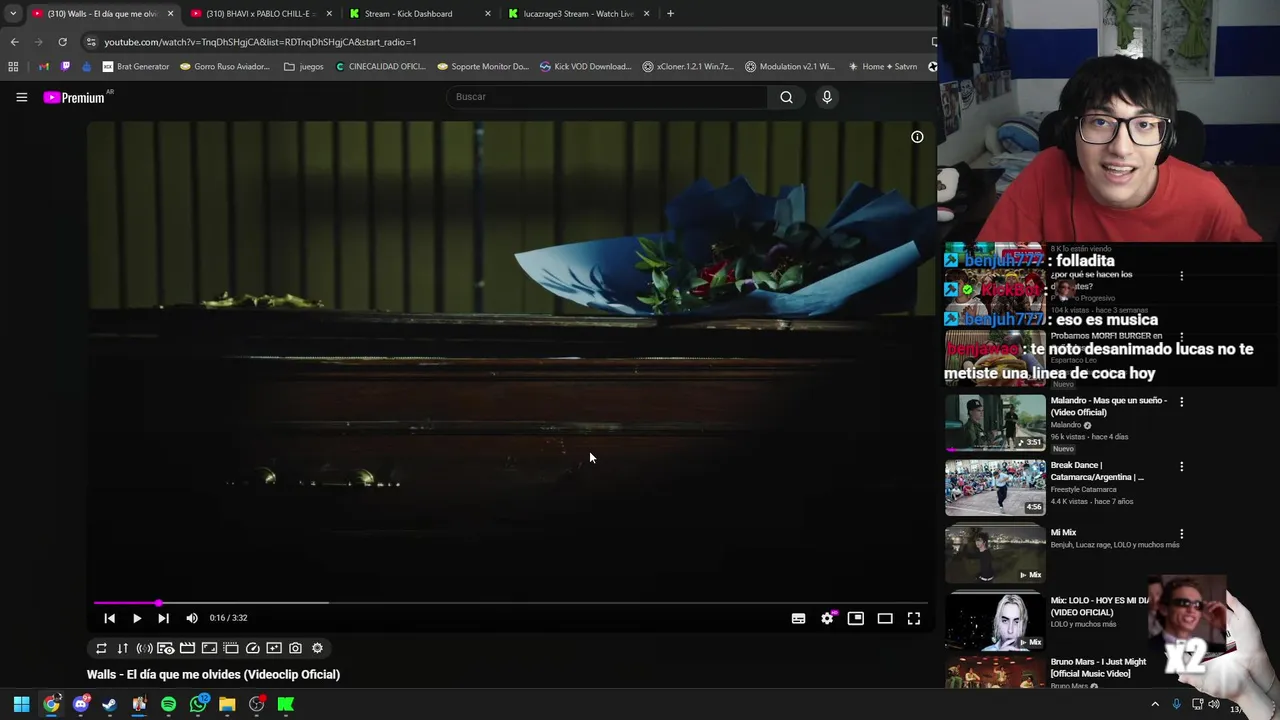
Task: Open Malandro - Mas que un sueño thumbnail
Action: click(995, 423)
